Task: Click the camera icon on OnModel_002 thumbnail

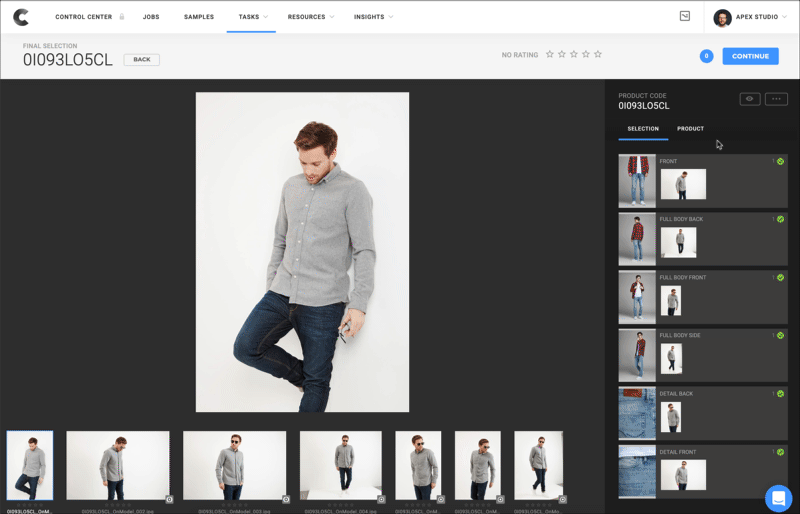Action: tap(169, 498)
